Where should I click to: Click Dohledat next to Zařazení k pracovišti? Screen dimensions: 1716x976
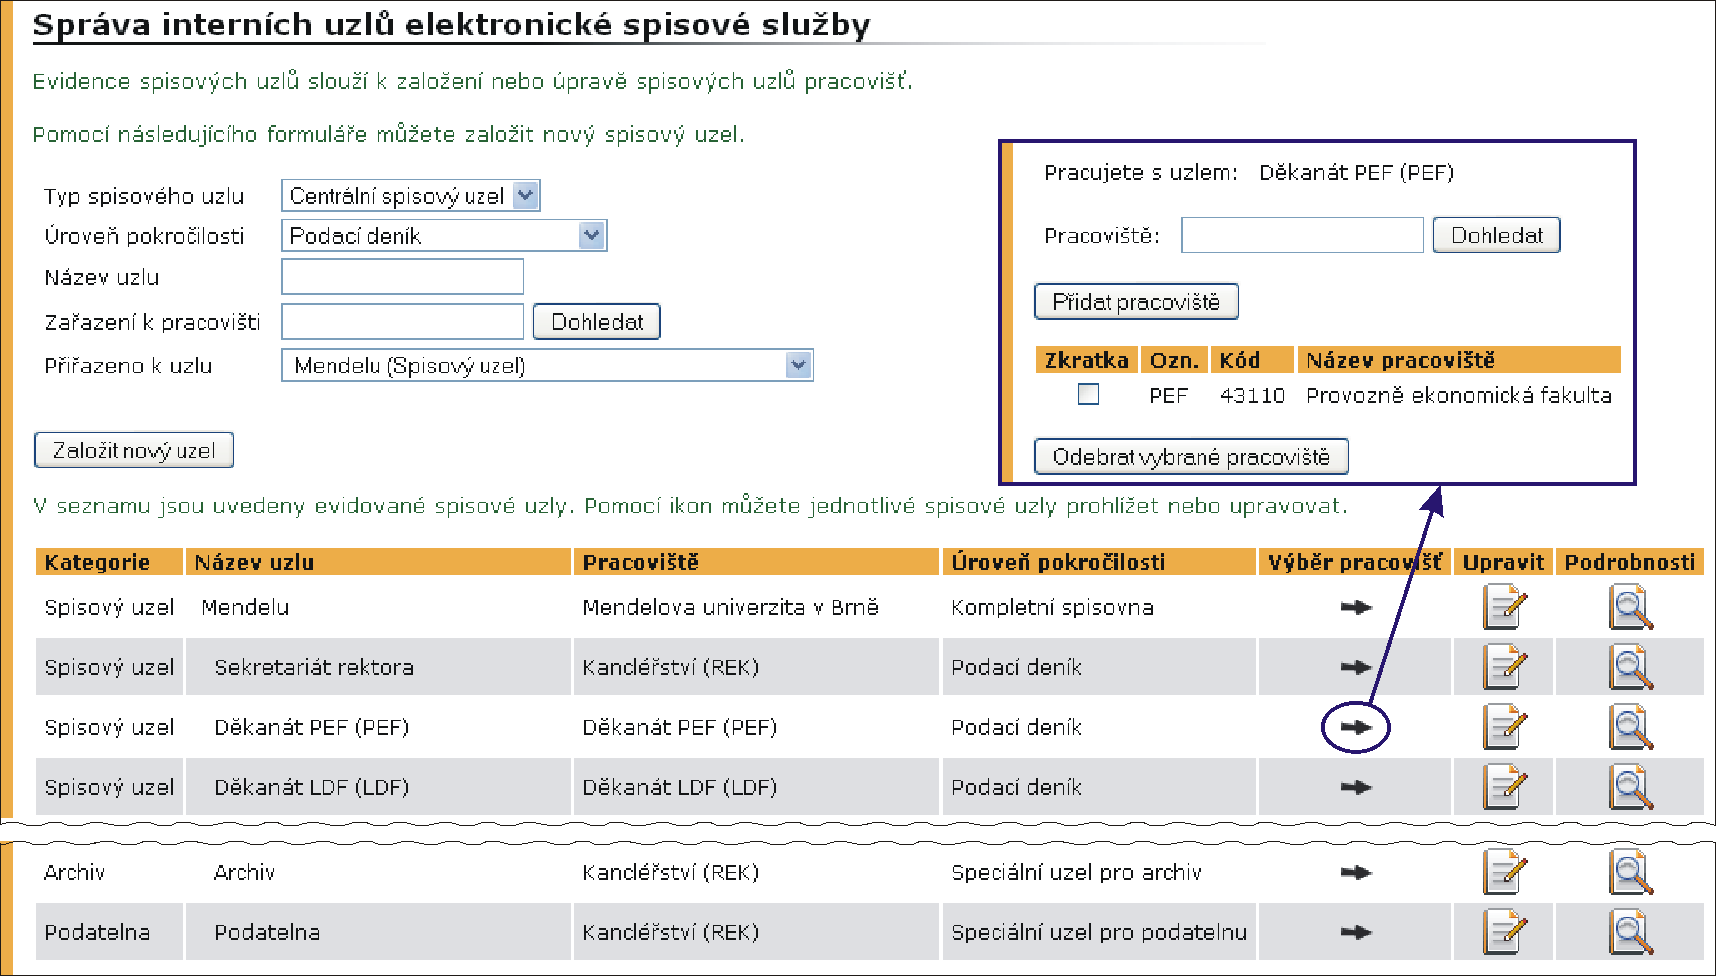[x=597, y=322]
